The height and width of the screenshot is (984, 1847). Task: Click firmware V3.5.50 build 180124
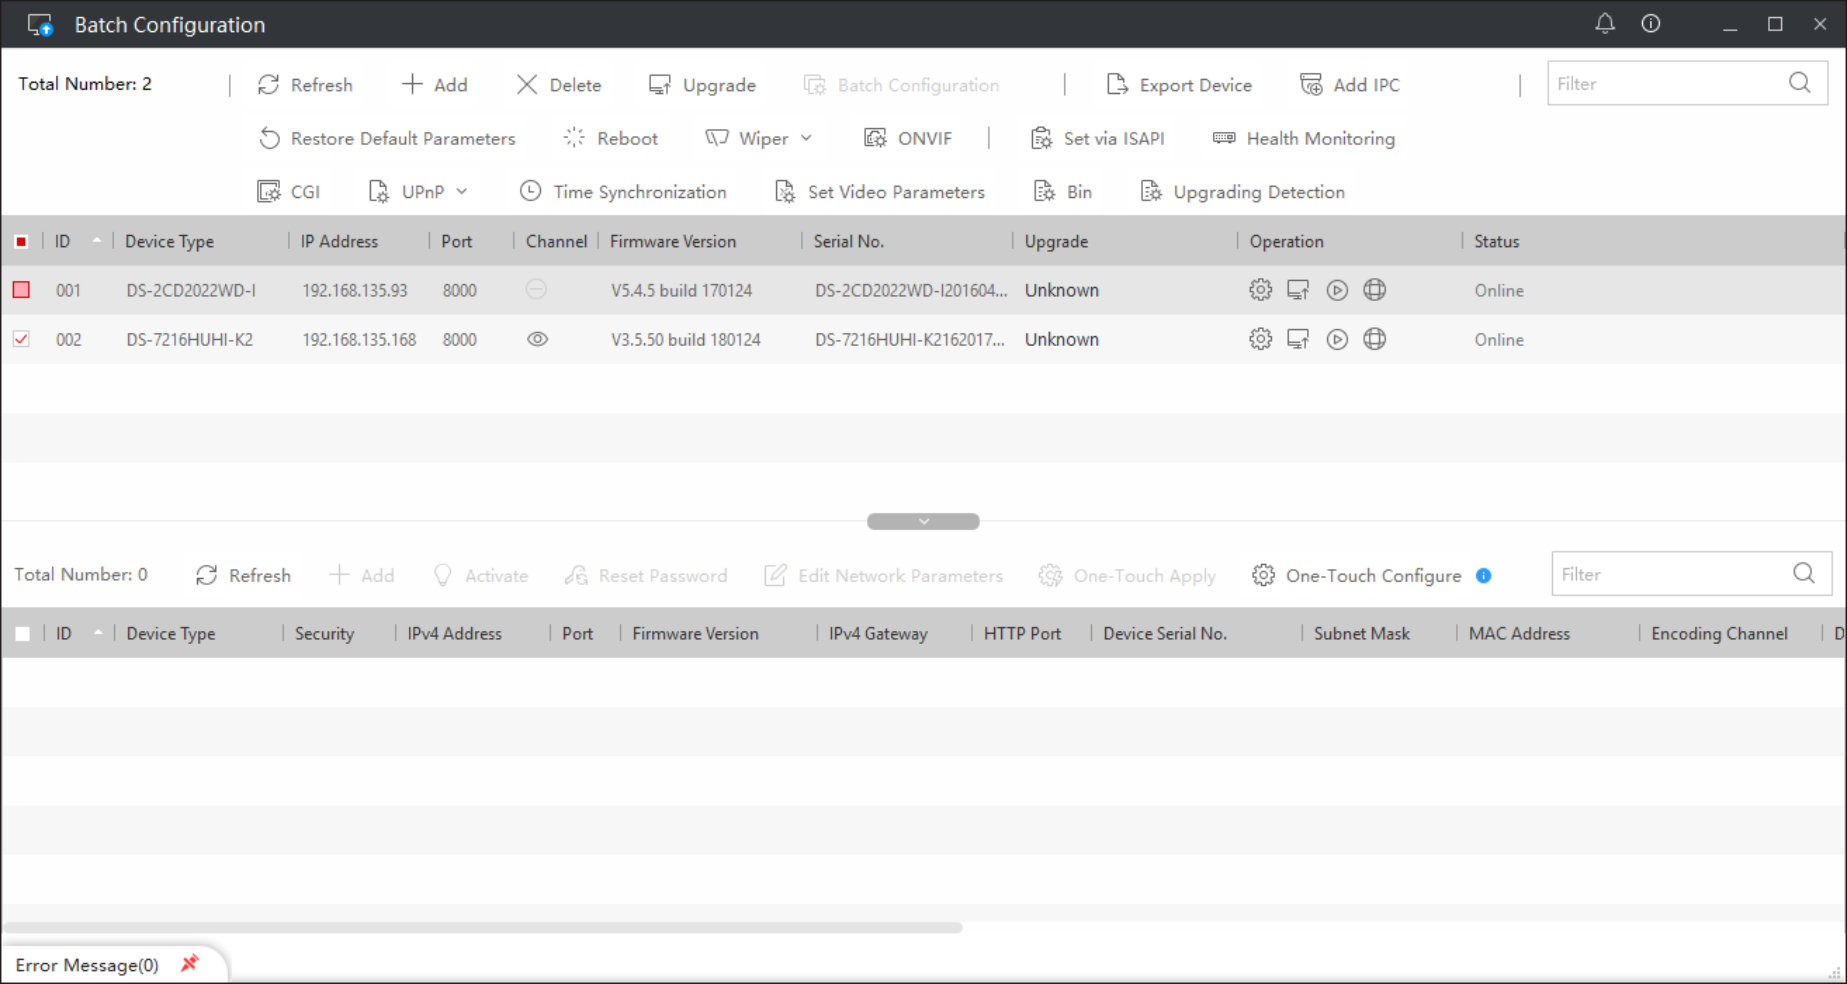(x=686, y=339)
